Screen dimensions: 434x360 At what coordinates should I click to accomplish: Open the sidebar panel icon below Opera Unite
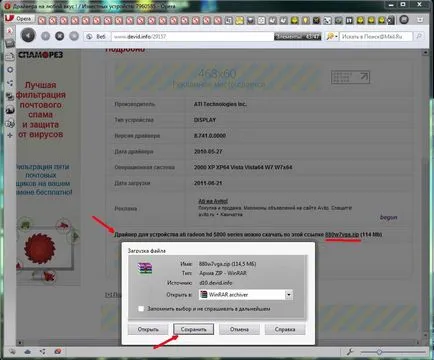click(10, 96)
